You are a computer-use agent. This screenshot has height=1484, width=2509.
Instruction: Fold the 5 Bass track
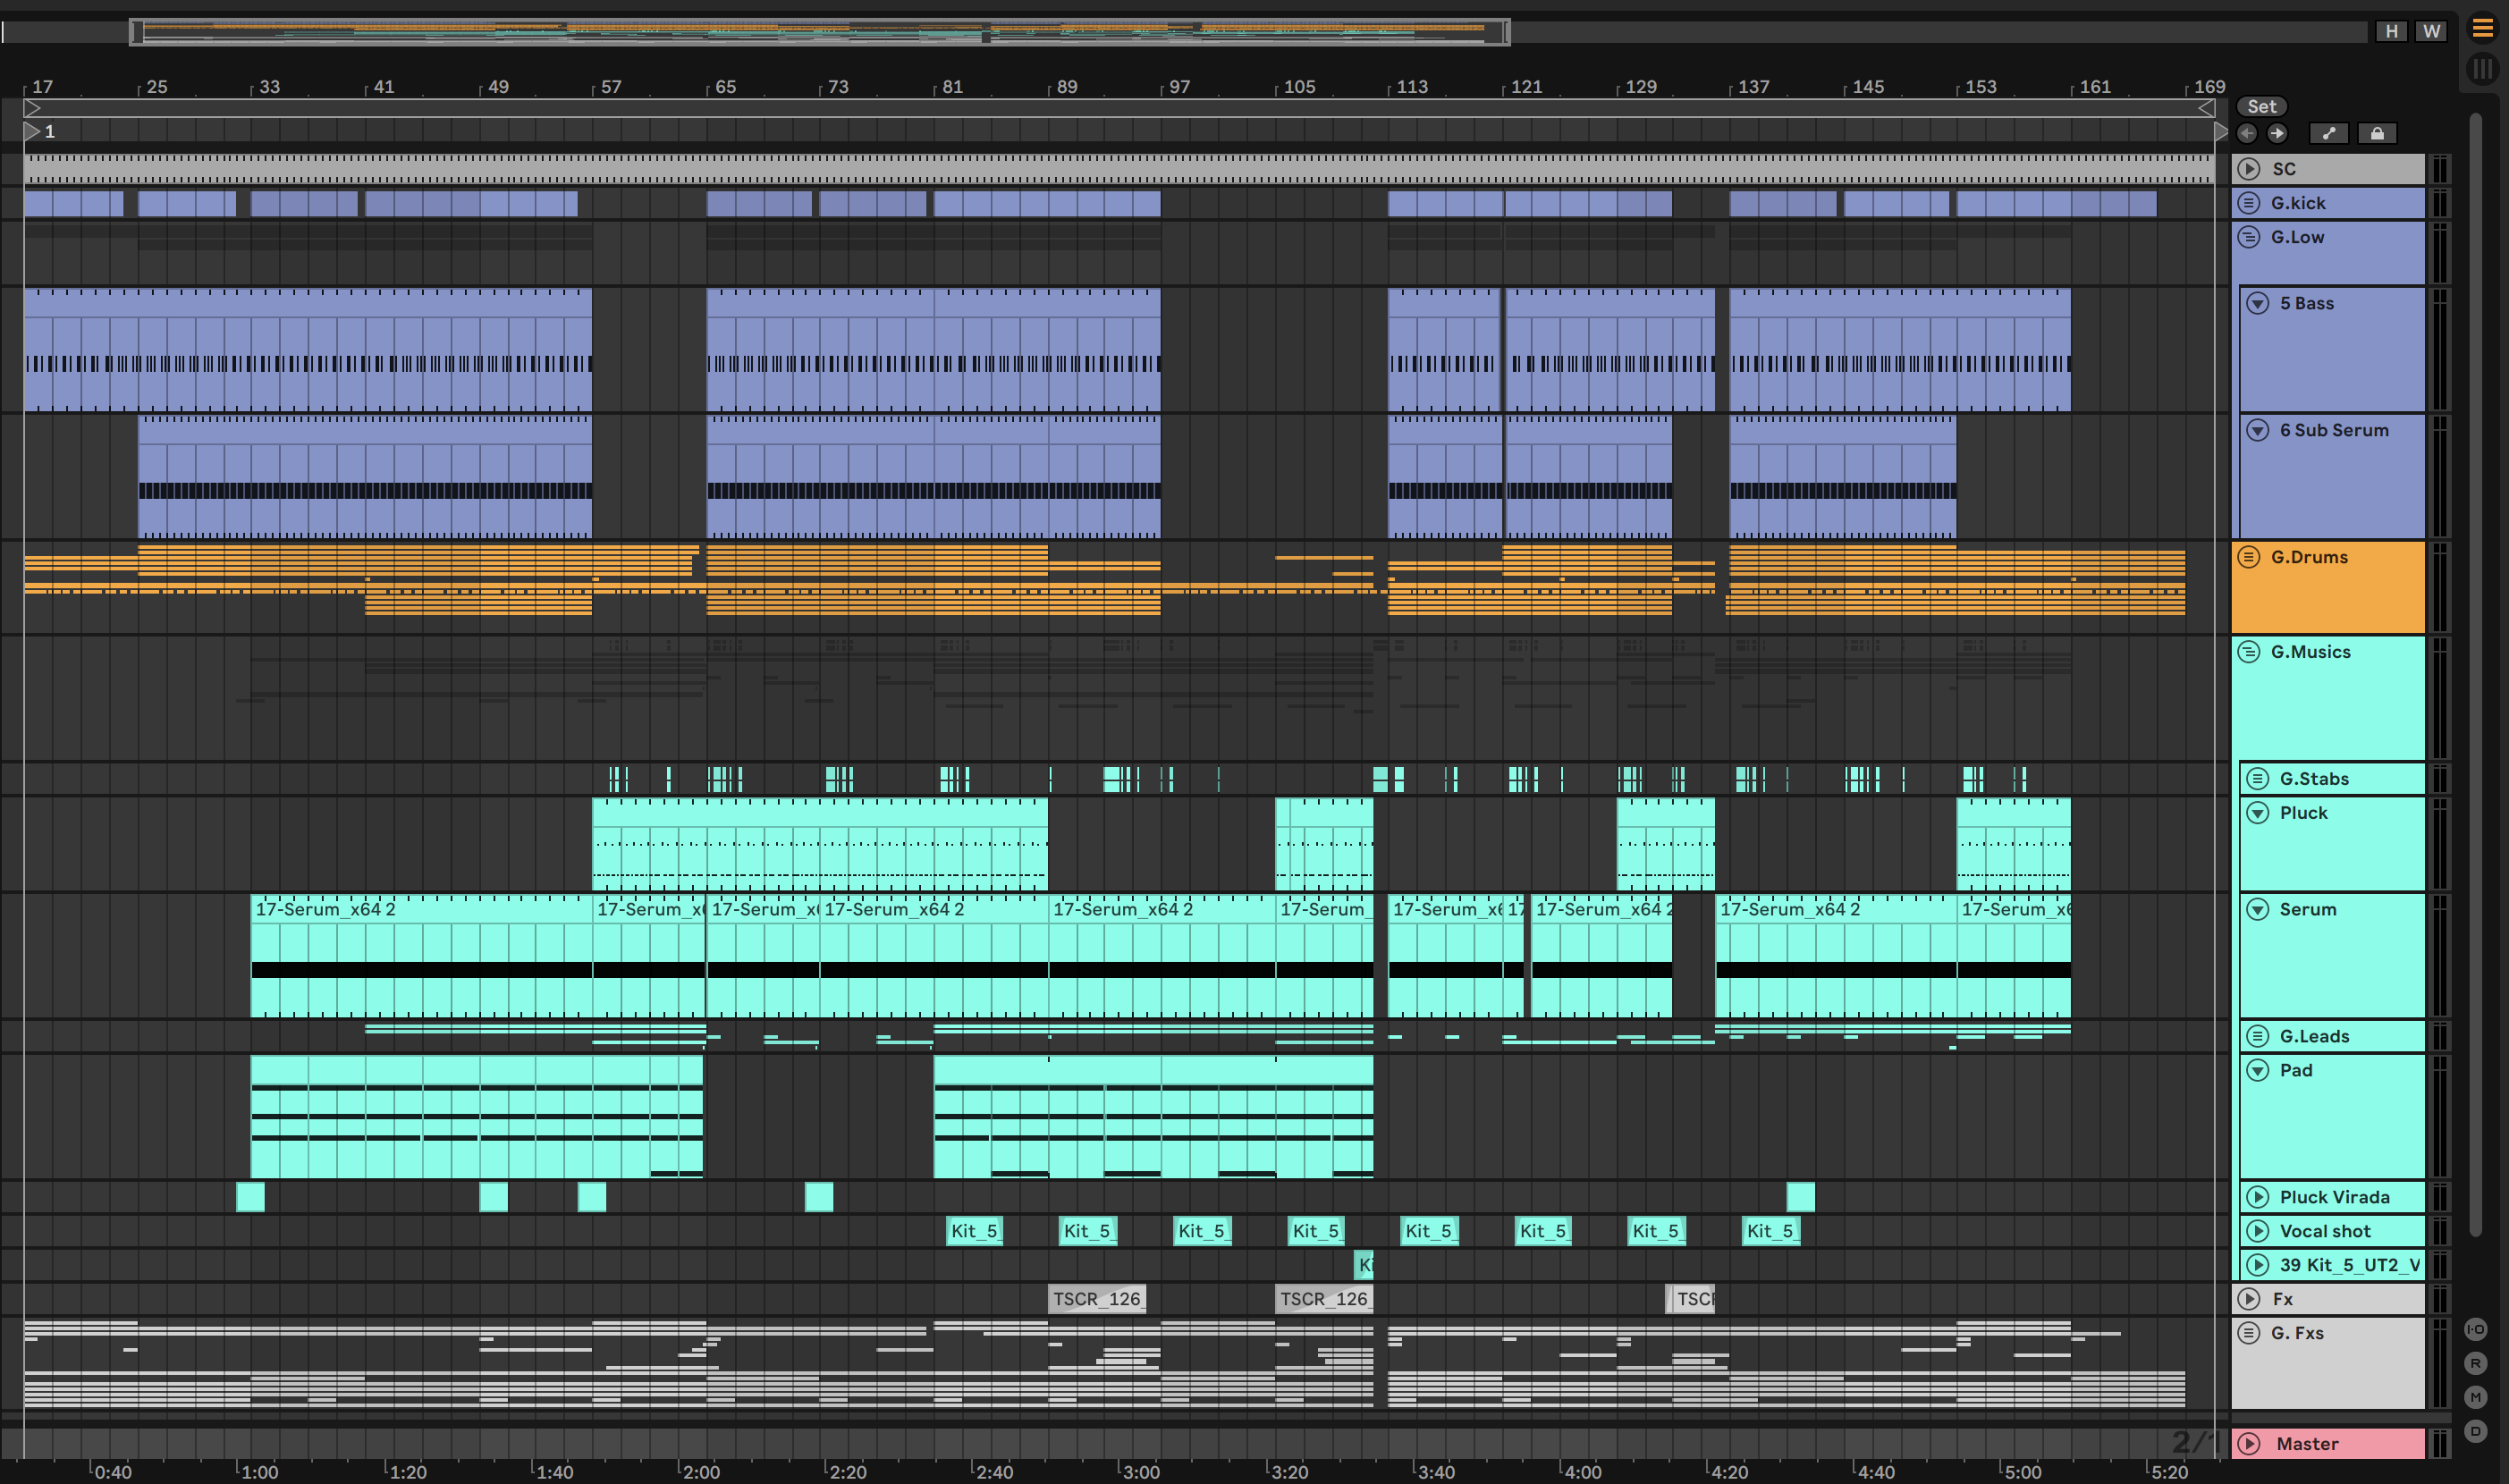pos(2258,303)
